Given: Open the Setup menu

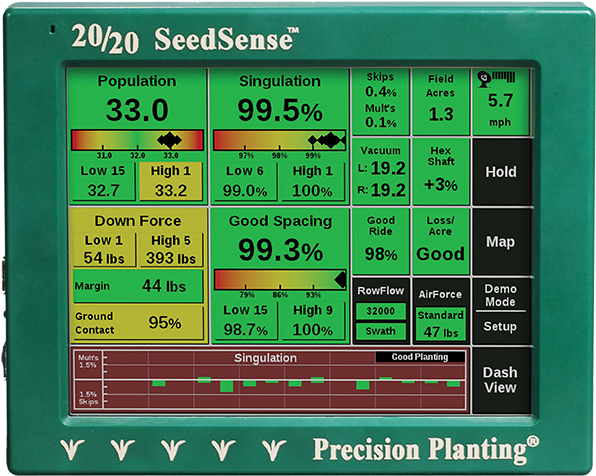Looking at the screenshot, I should point(501,327).
